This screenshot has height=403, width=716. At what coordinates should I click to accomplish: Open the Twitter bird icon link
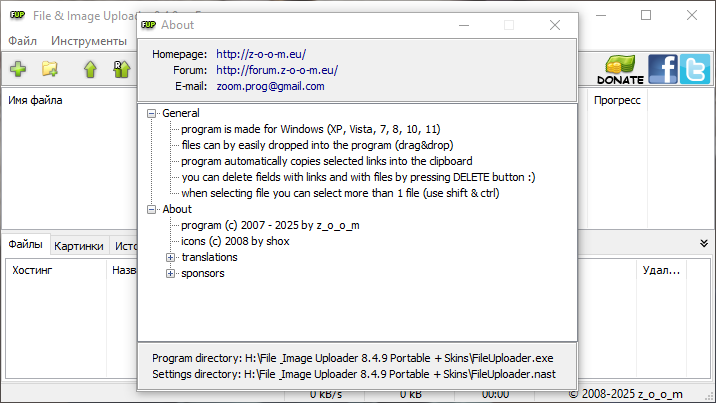point(695,69)
